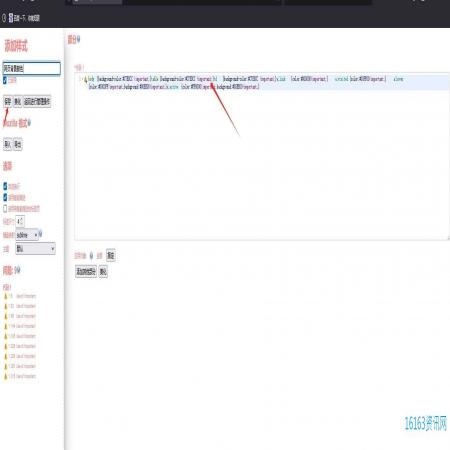
Task: Click the tab size stepper showing 4
Action: click(20, 221)
